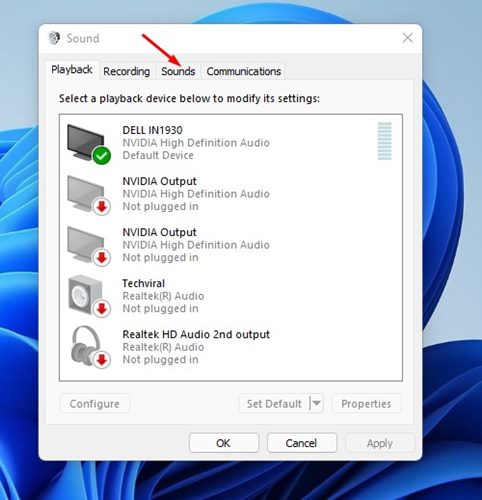Select the DELL IN1930 device name
This screenshot has height=500, width=482.
click(152, 130)
